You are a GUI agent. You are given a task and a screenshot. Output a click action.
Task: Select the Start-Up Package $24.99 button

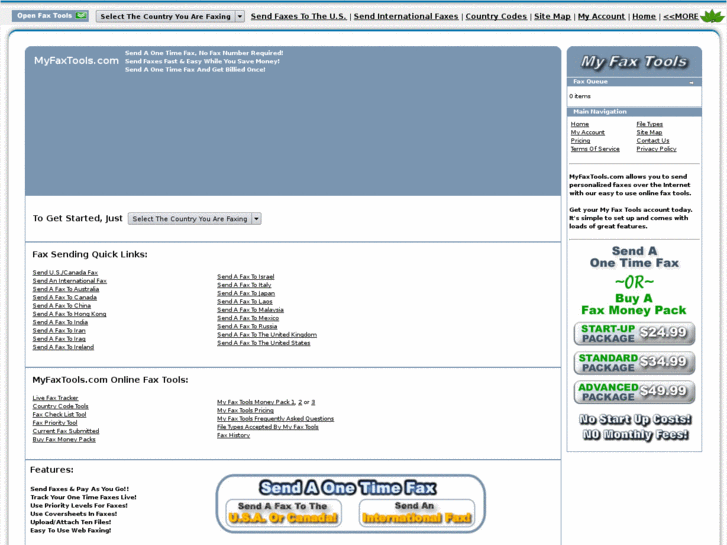pyautogui.click(x=634, y=333)
